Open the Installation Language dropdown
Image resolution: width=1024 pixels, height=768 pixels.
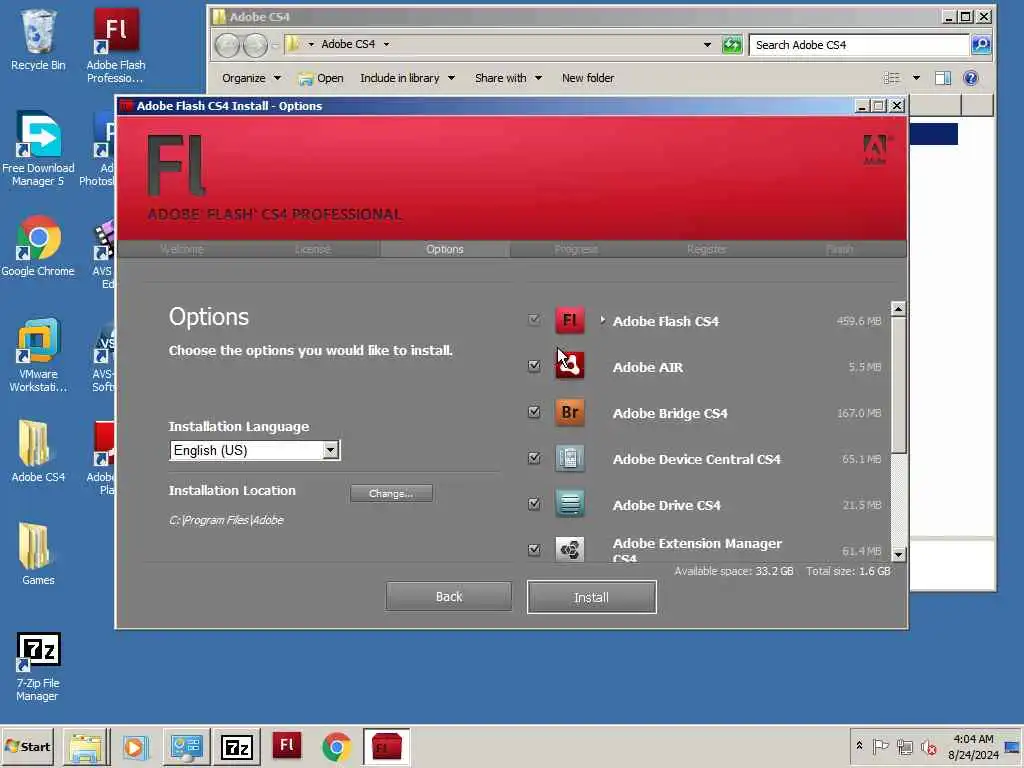(330, 450)
